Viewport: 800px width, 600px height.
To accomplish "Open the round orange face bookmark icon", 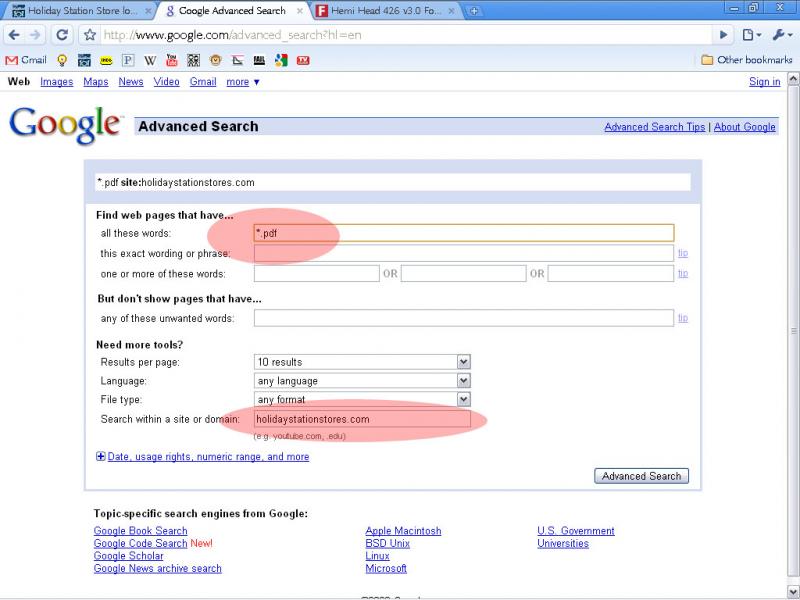I will [x=216, y=60].
